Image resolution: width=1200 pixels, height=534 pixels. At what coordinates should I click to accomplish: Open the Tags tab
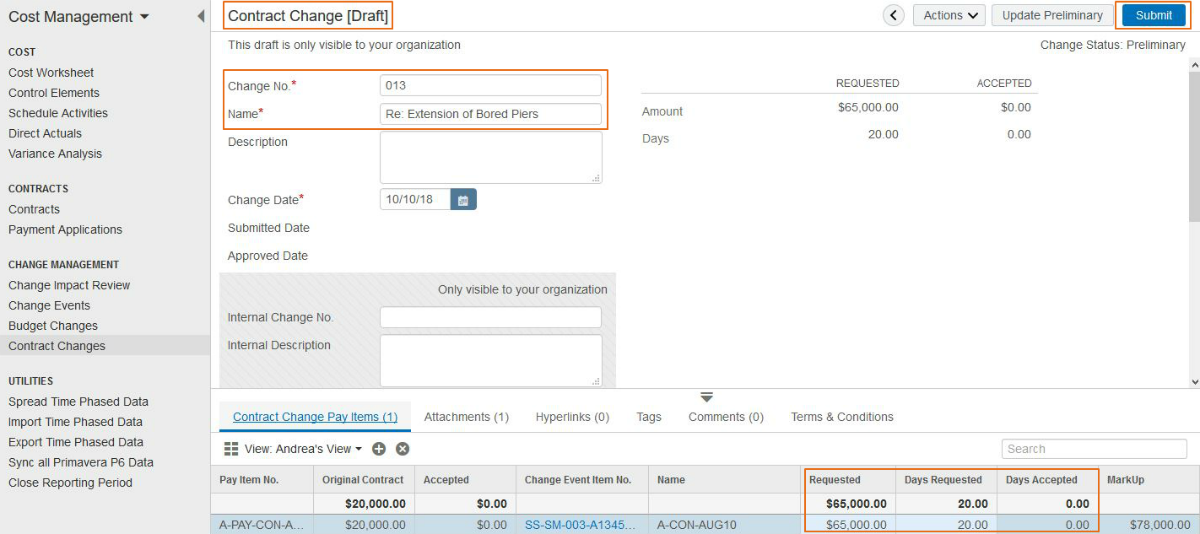649,417
